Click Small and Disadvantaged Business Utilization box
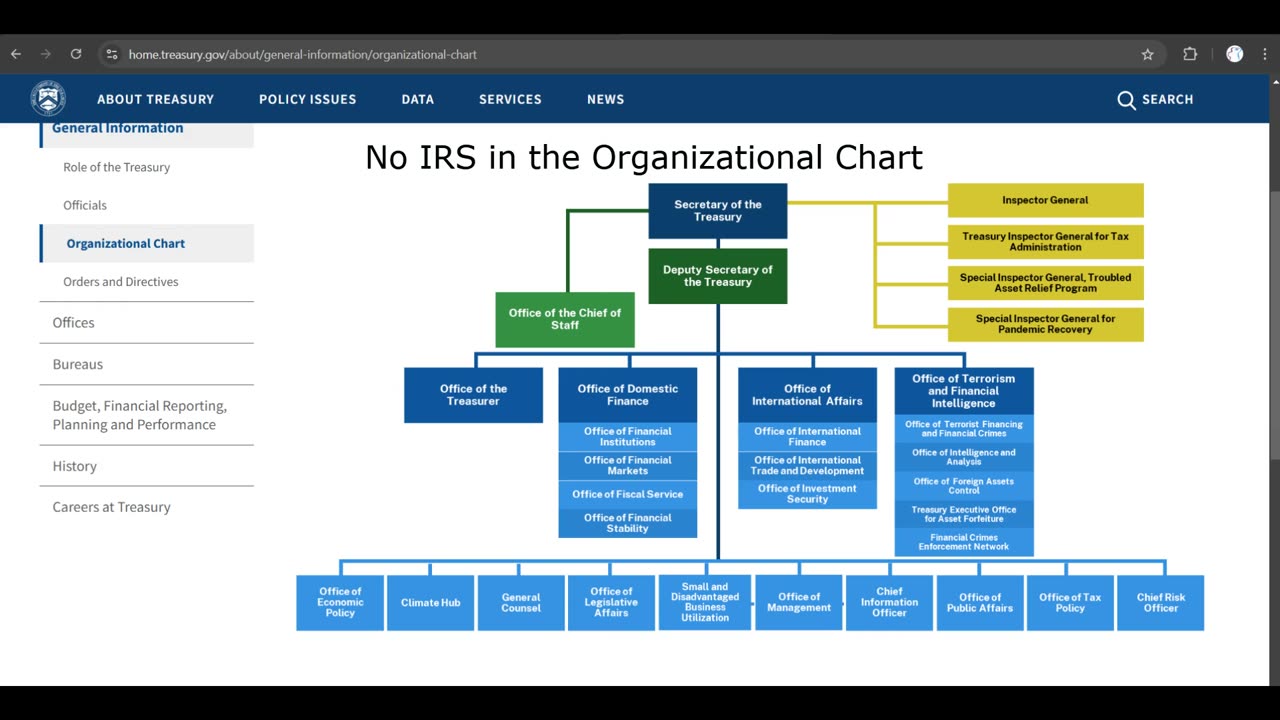Screen dimensions: 1280x720 [x=705, y=602]
